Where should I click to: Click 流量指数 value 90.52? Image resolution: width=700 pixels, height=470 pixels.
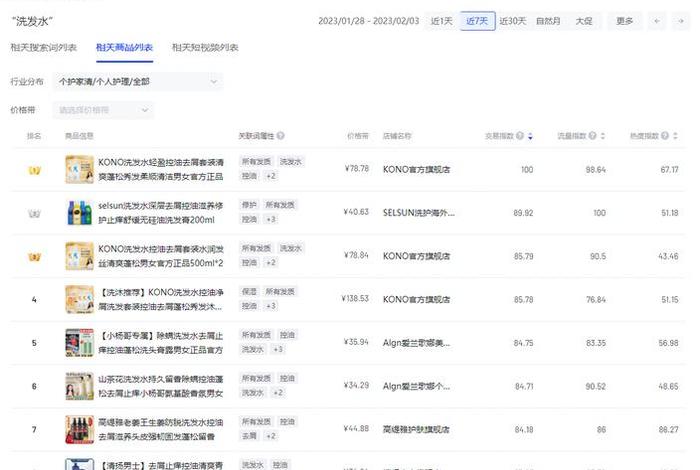click(x=596, y=387)
